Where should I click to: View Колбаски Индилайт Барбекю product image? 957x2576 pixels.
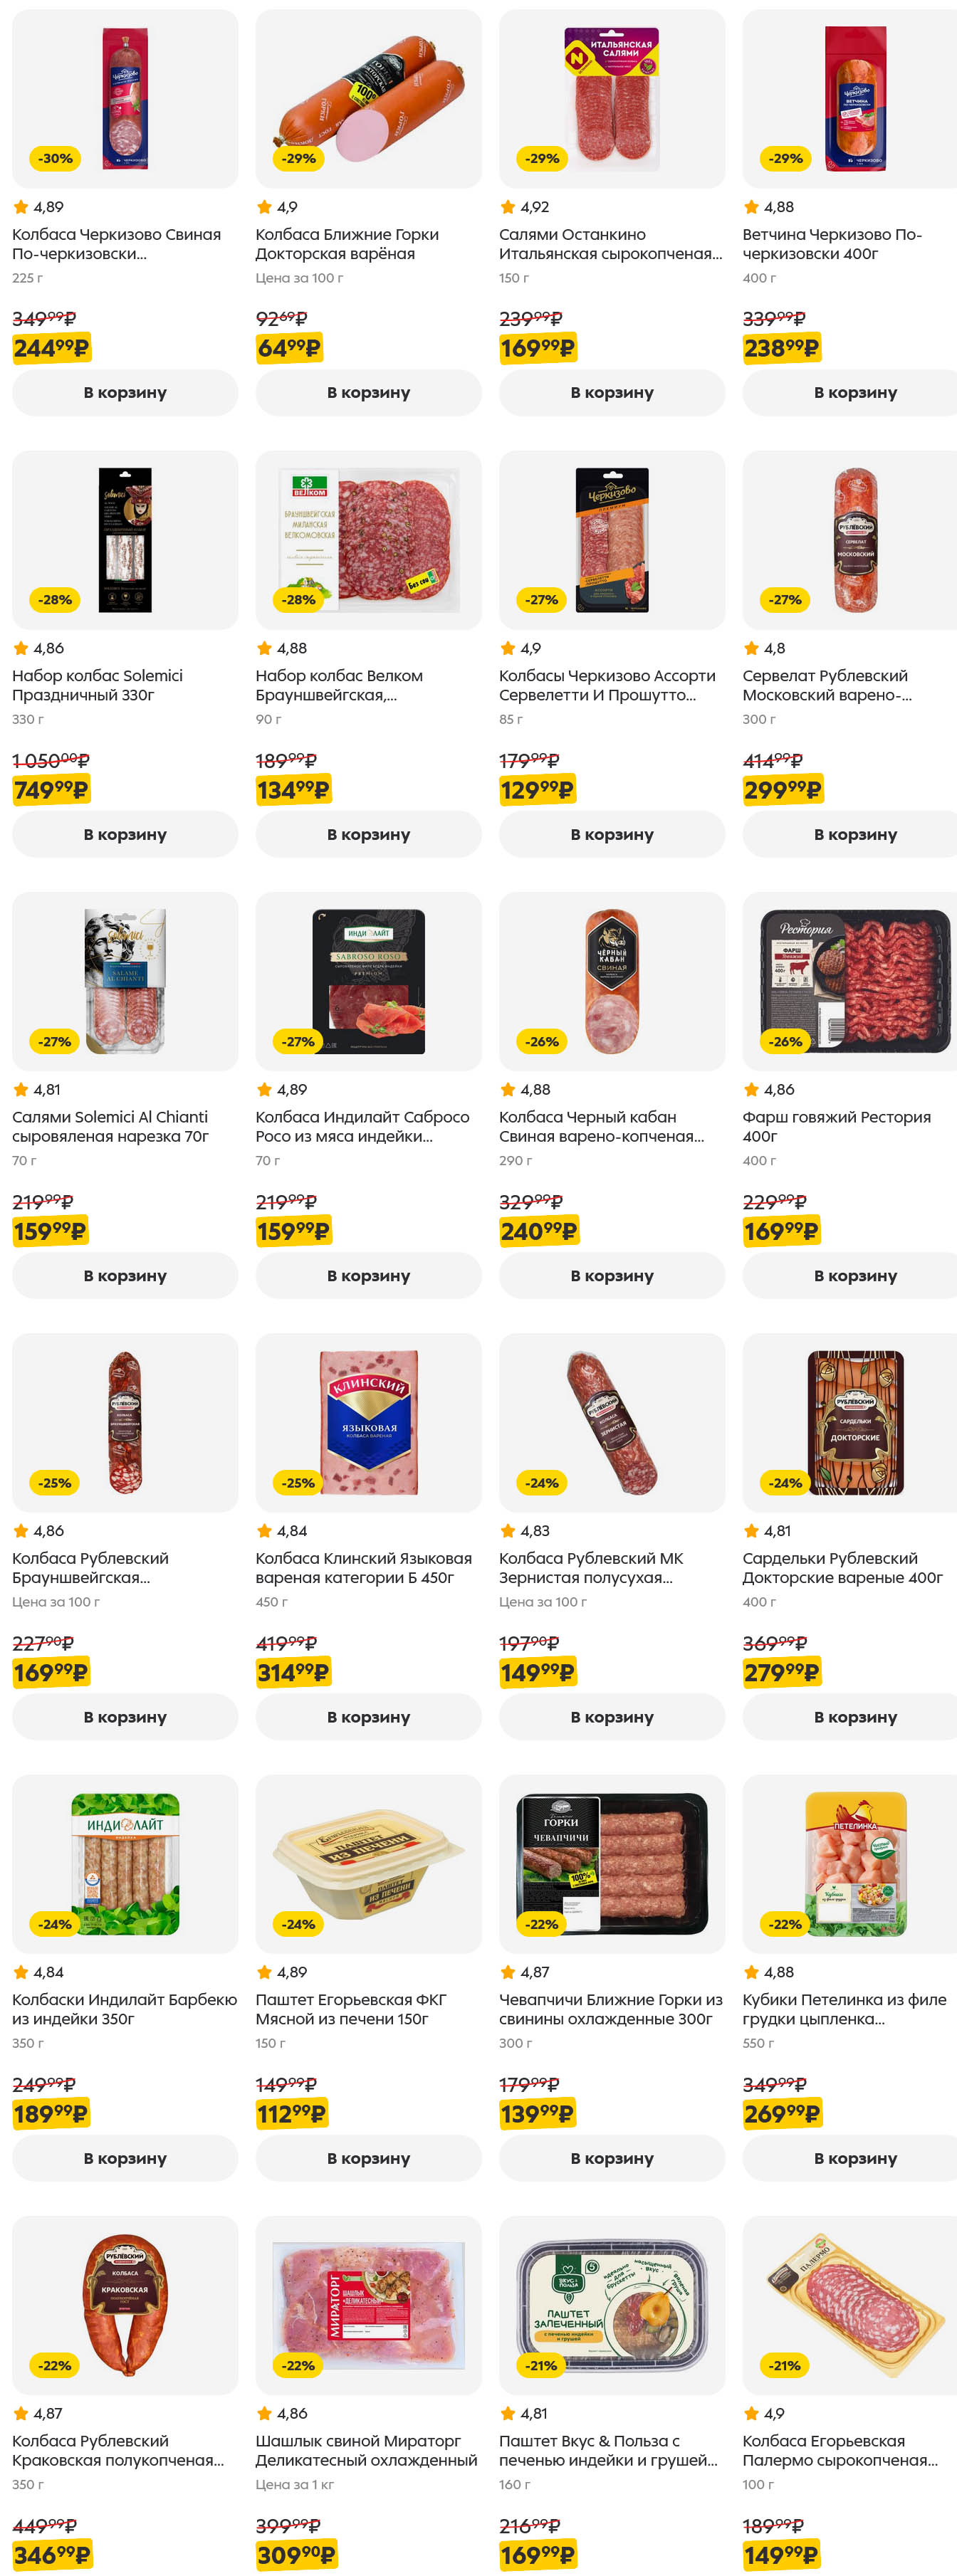coord(125,1864)
